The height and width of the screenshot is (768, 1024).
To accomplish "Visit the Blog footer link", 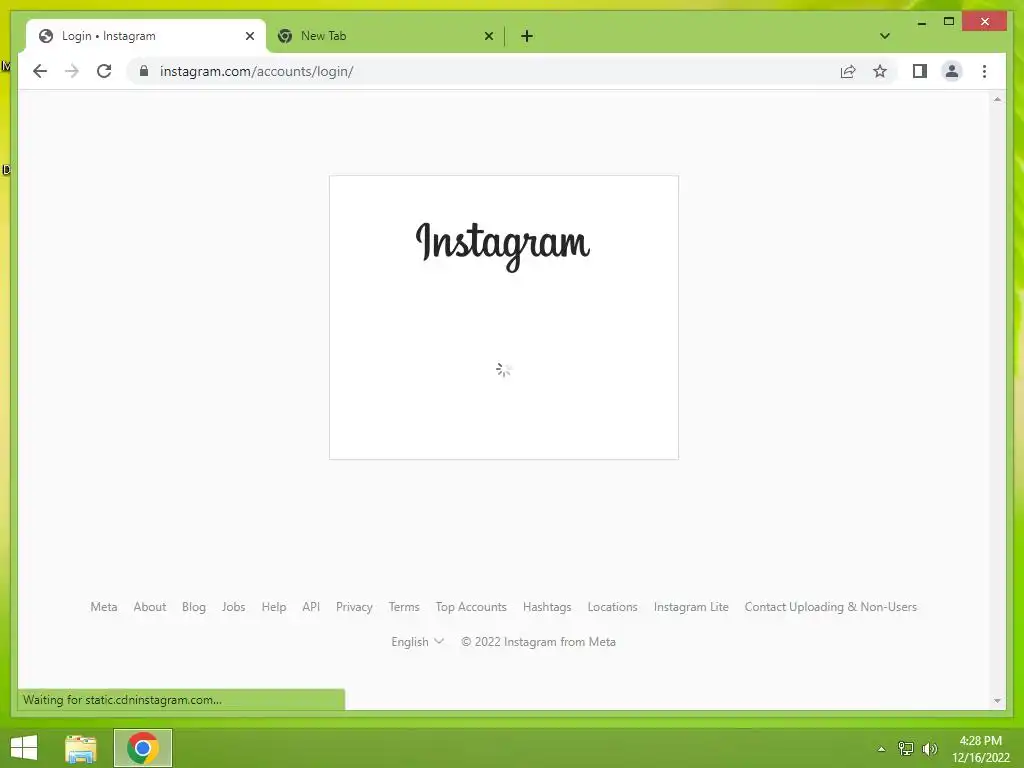I will tap(194, 607).
